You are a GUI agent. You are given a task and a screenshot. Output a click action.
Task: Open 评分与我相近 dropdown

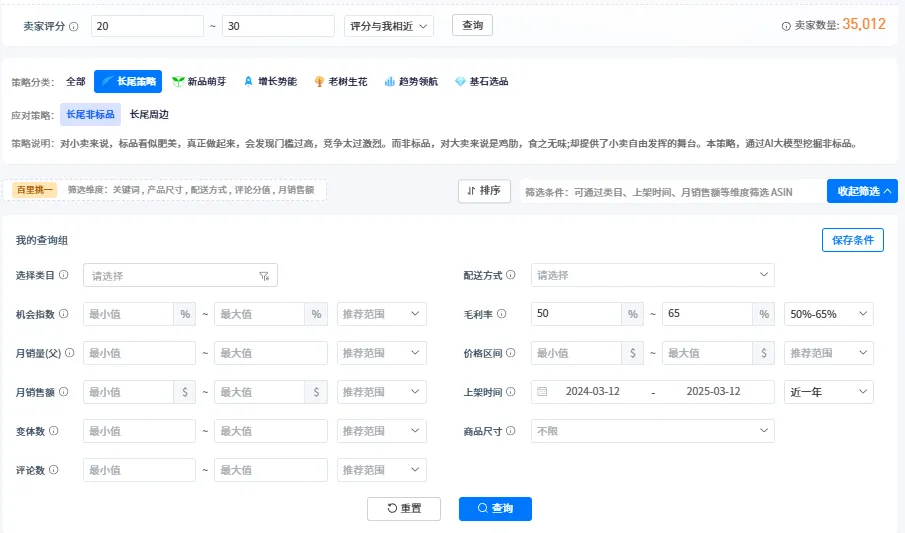[x=389, y=26]
